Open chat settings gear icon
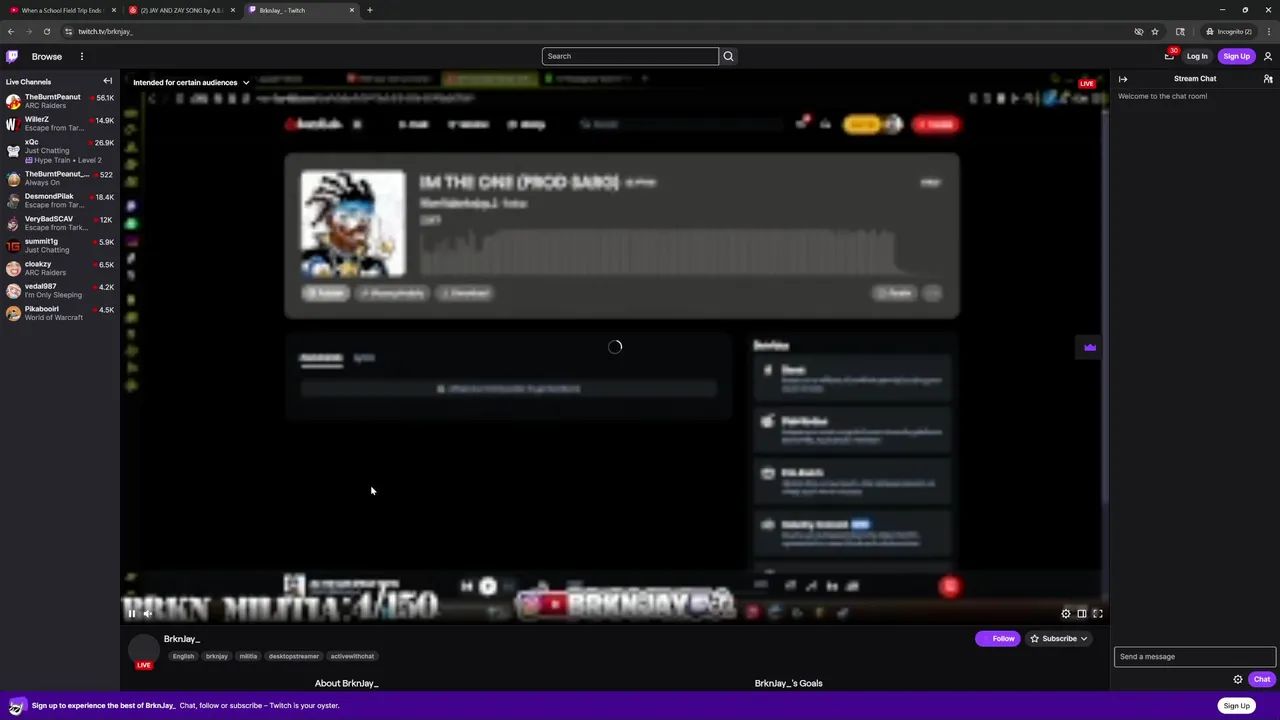Viewport: 1280px width, 720px height. pos(1238,679)
